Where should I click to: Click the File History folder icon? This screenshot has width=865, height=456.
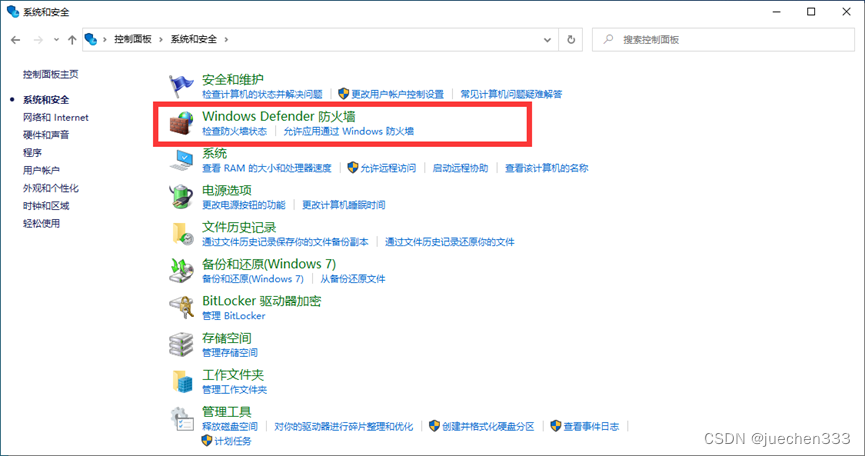point(181,234)
